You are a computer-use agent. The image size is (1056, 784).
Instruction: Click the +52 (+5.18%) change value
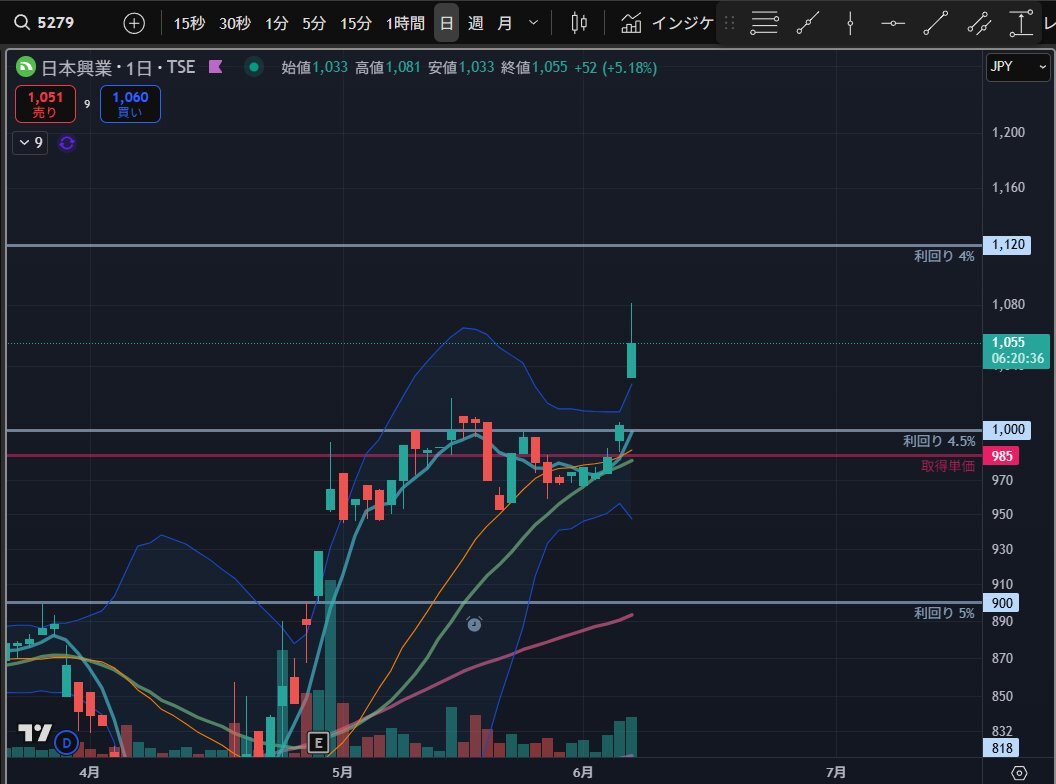click(x=616, y=67)
